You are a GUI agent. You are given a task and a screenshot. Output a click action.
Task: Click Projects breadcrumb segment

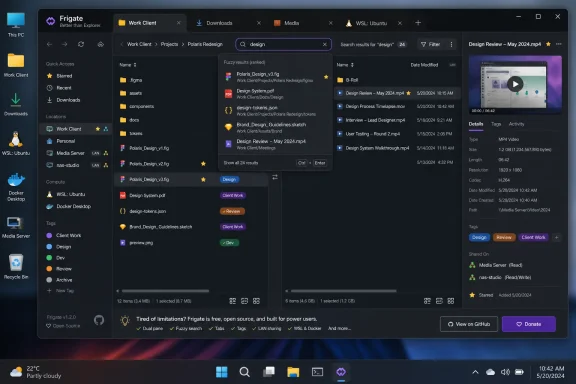click(169, 44)
